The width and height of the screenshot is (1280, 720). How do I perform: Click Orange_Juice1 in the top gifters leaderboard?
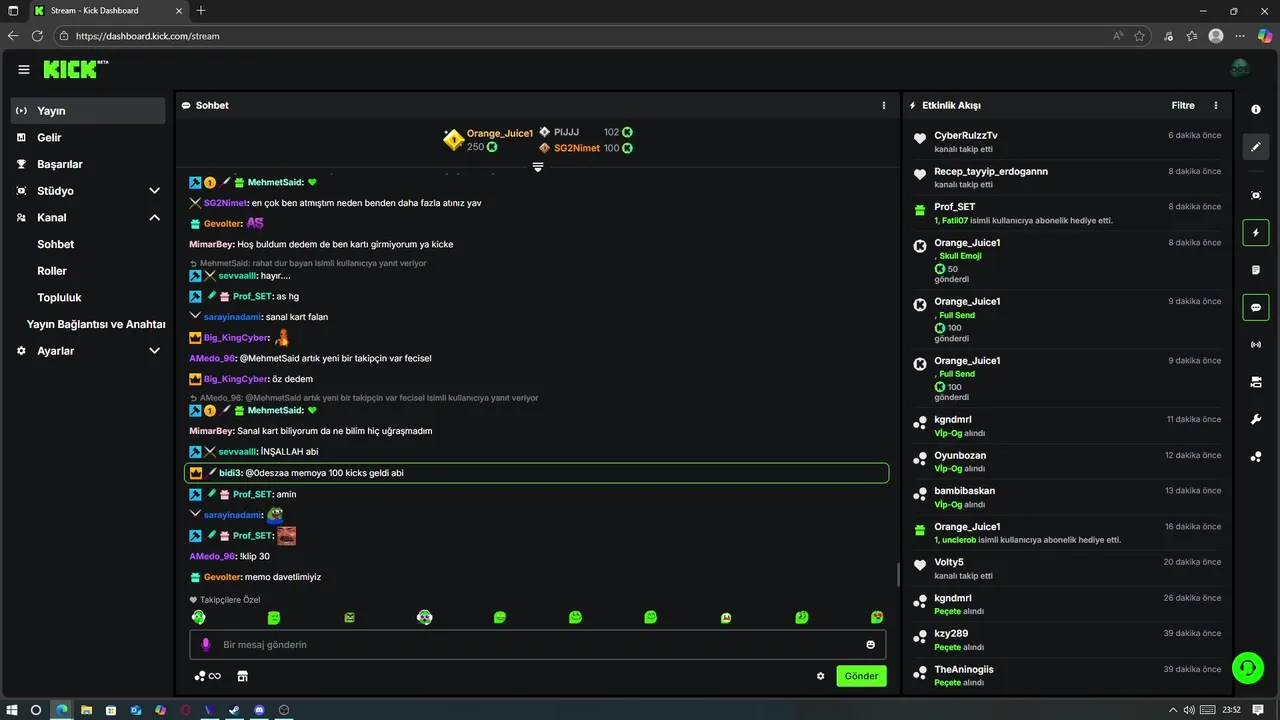[x=499, y=134]
